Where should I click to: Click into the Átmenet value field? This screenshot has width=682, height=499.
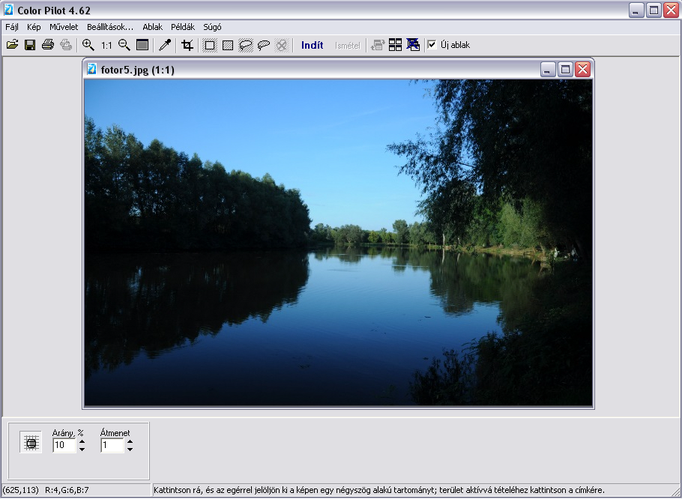coord(111,445)
